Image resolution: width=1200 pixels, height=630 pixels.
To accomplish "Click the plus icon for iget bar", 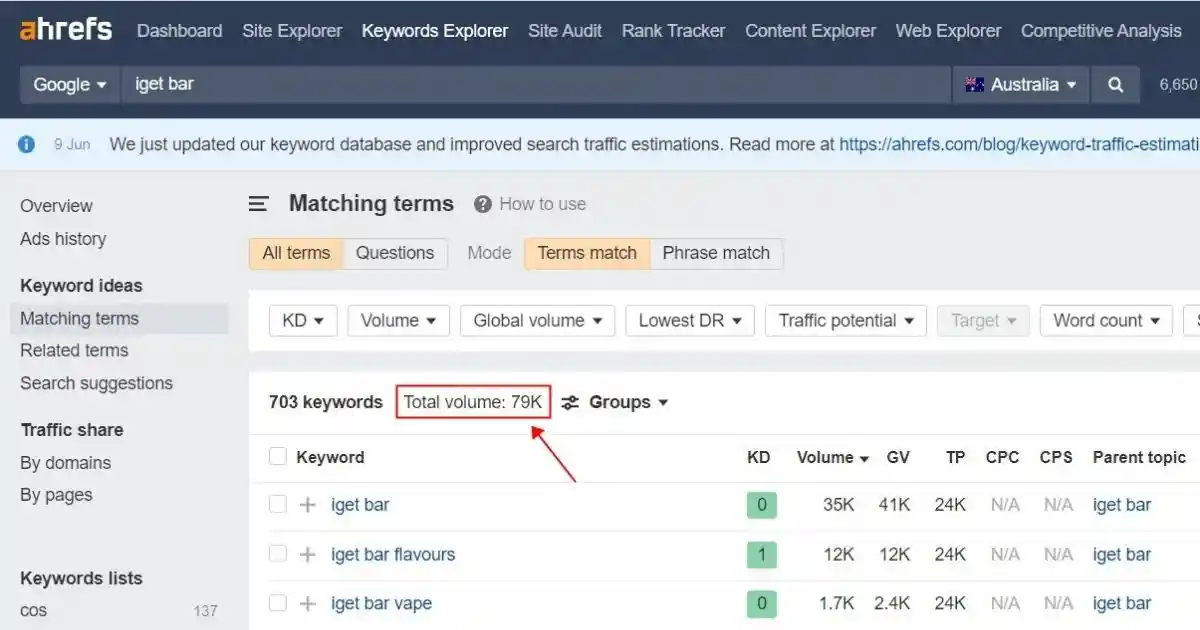I will pyautogui.click(x=308, y=505).
